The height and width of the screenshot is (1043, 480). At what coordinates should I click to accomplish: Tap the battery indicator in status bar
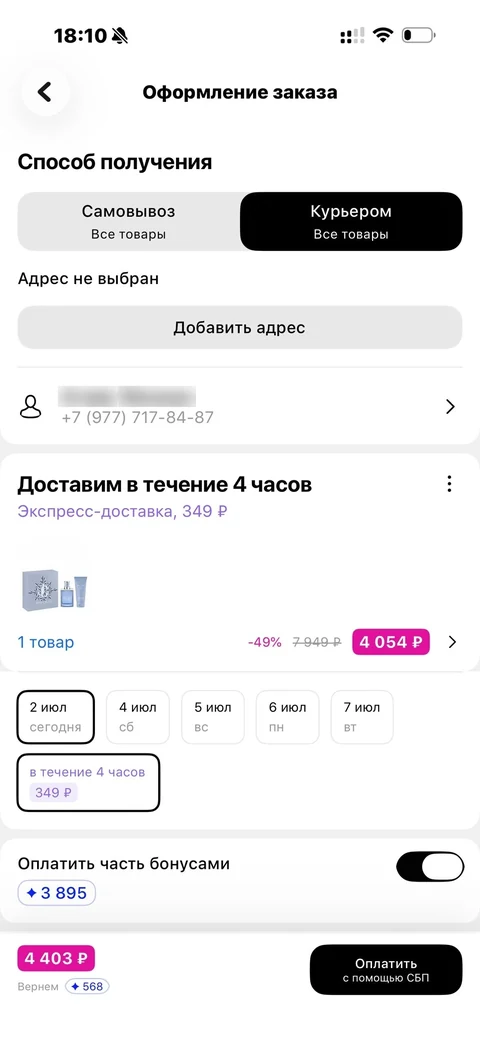(418, 35)
